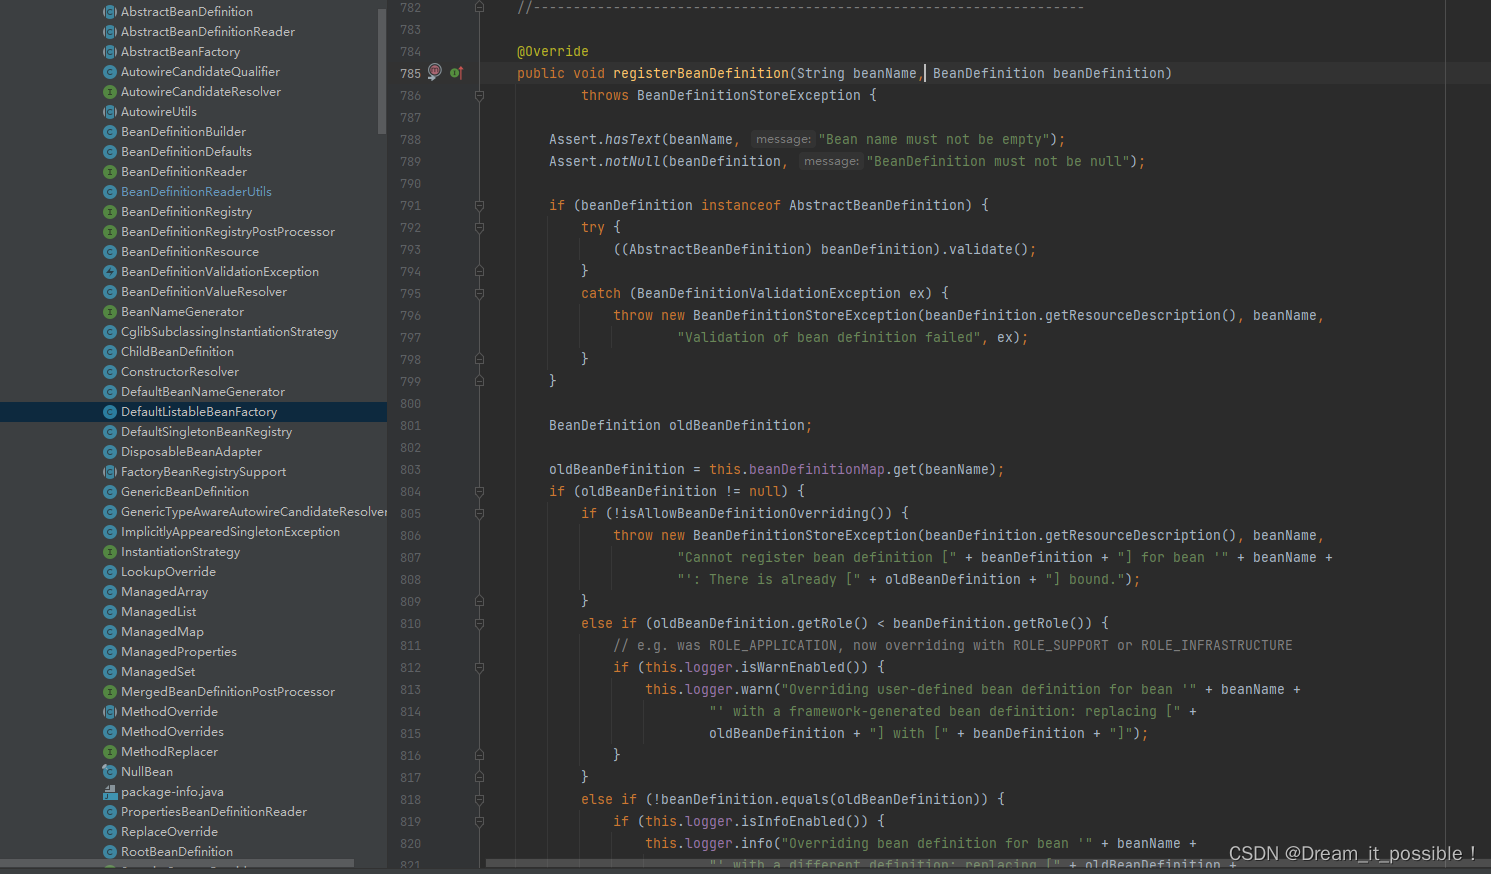Collapse the catch block on line 795

pyautogui.click(x=479, y=294)
